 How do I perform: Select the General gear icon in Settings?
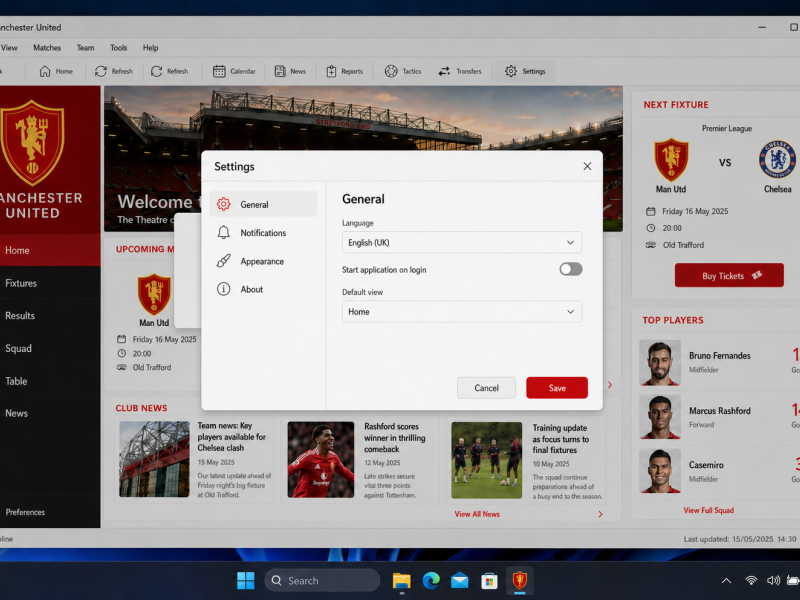point(223,204)
